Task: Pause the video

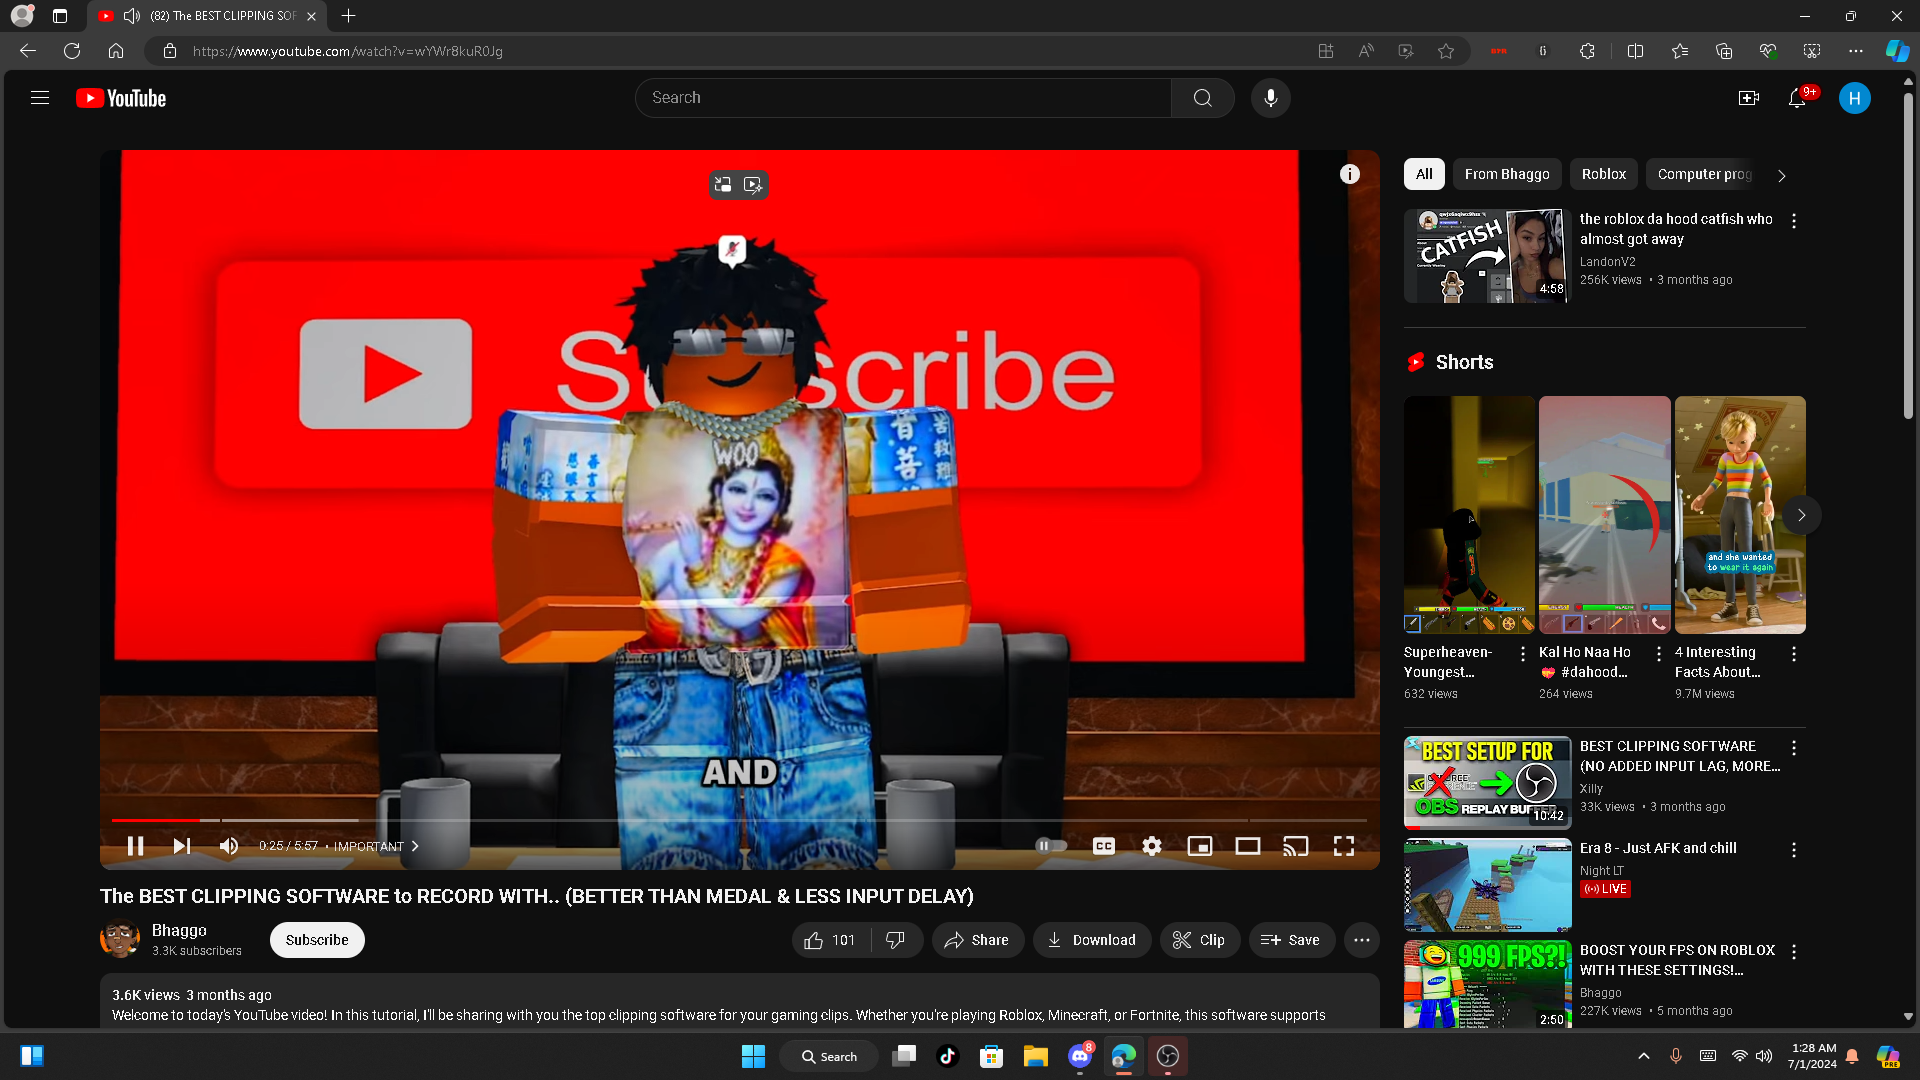Action: (136, 846)
